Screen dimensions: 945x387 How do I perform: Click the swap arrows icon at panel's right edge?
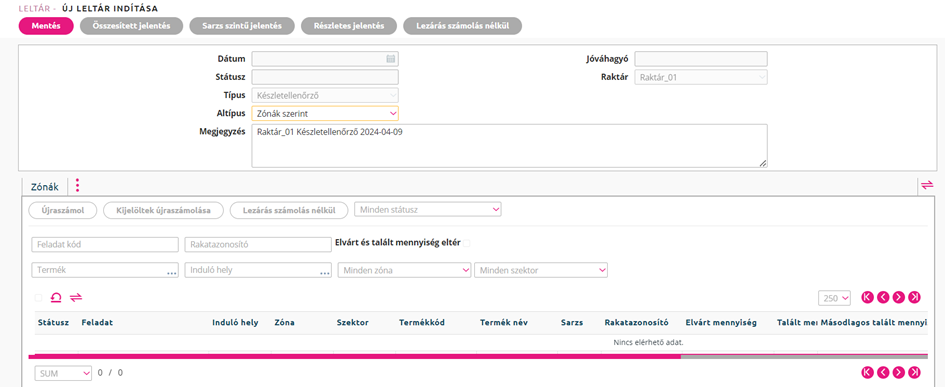pyautogui.click(x=927, y=186)
